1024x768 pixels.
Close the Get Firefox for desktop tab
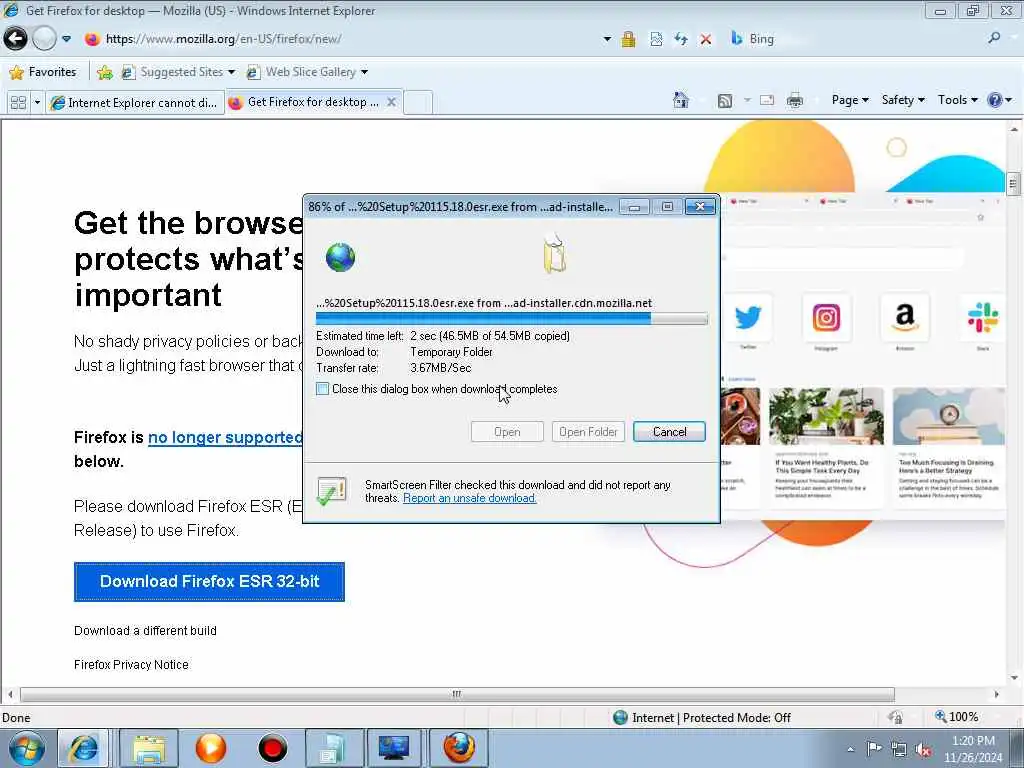[x=391, y=102]
